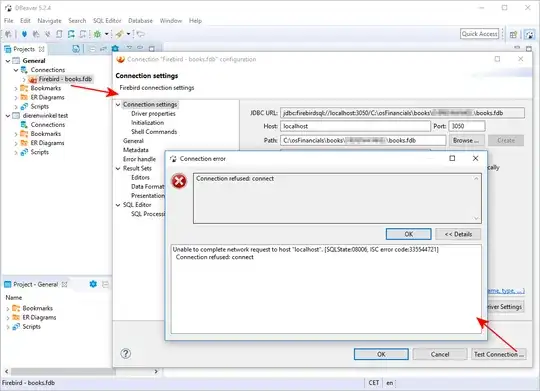Screen dimensions: 540x391
Task: Select Shell Commands in dialog tree
Action: [154, 132]
